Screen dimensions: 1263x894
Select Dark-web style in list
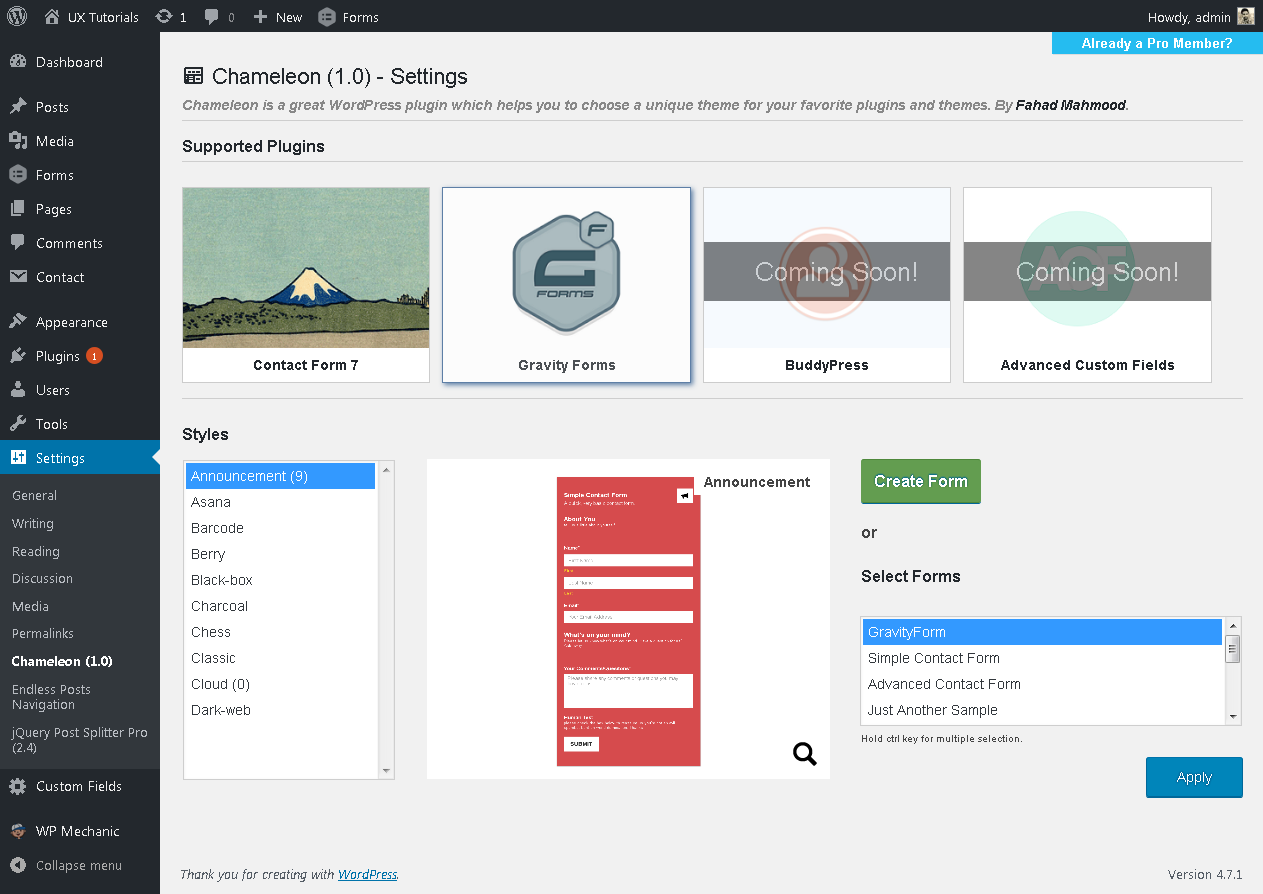[280, 710]
